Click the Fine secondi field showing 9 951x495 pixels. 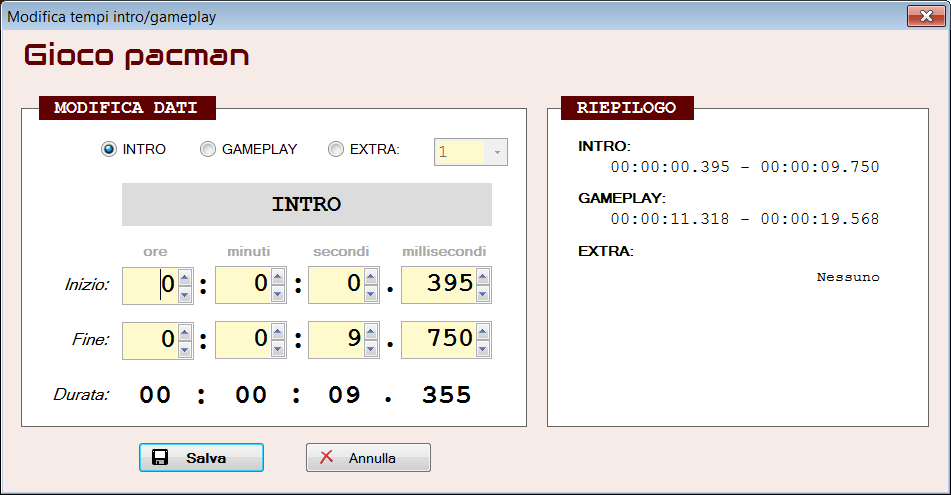click(335, 340)
